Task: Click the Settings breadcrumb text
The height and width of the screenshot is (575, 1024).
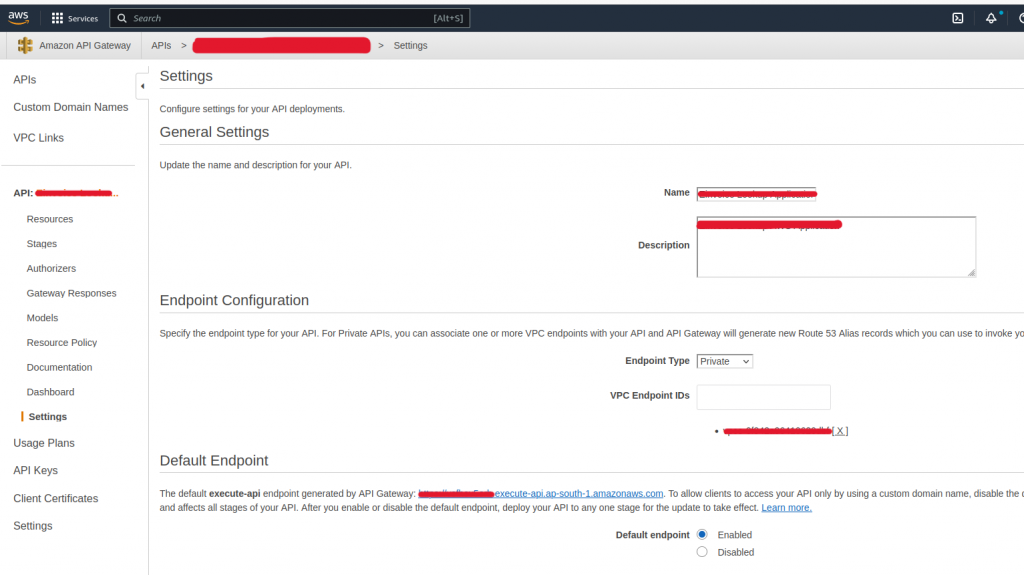Action: point(410,45)
